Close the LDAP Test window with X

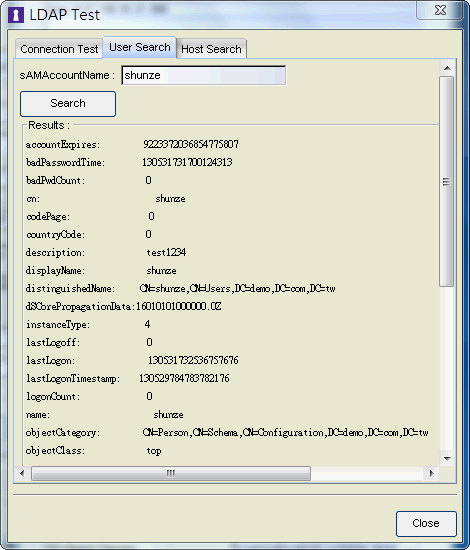[440, 10]
